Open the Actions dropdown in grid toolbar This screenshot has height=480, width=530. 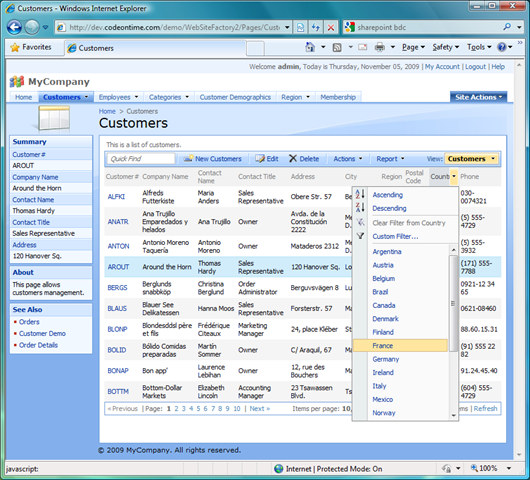coord(347,159)
